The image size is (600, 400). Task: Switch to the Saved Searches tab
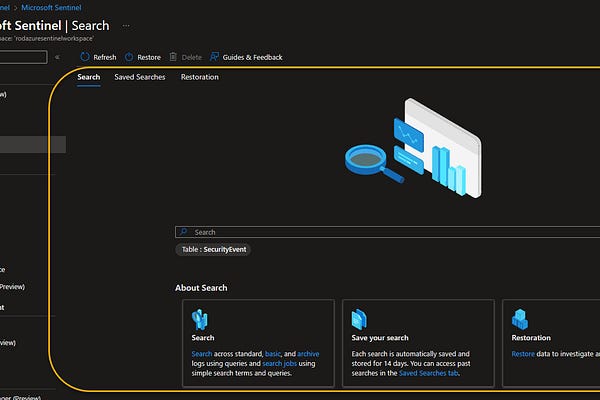coord(140,77)
